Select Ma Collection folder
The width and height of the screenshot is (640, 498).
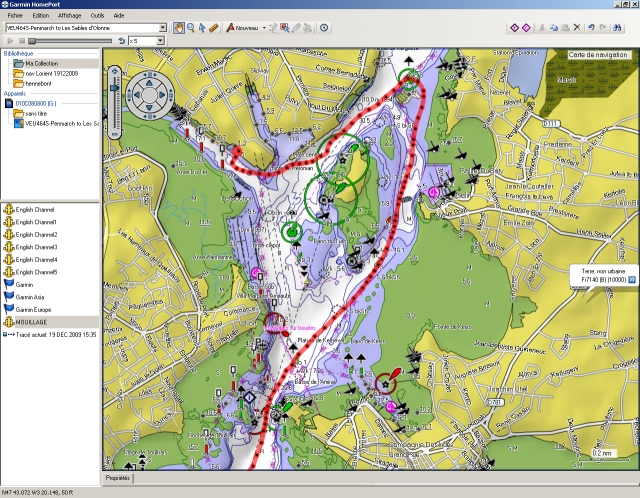[x=42, y=64]
